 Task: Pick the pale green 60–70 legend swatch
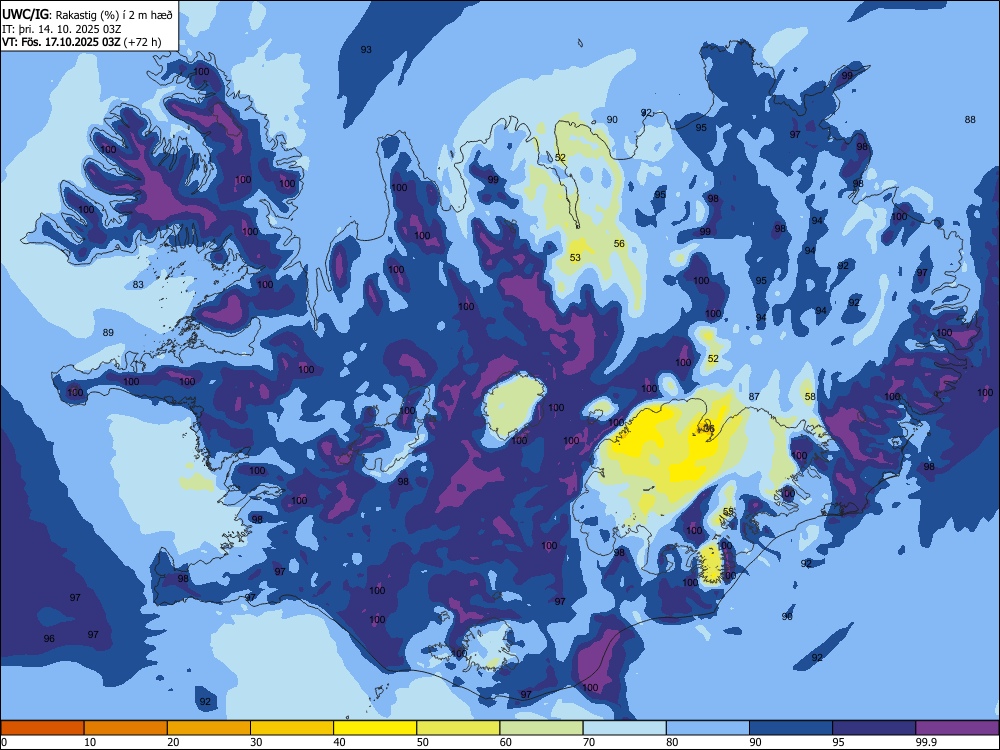(x=541, y=728)
